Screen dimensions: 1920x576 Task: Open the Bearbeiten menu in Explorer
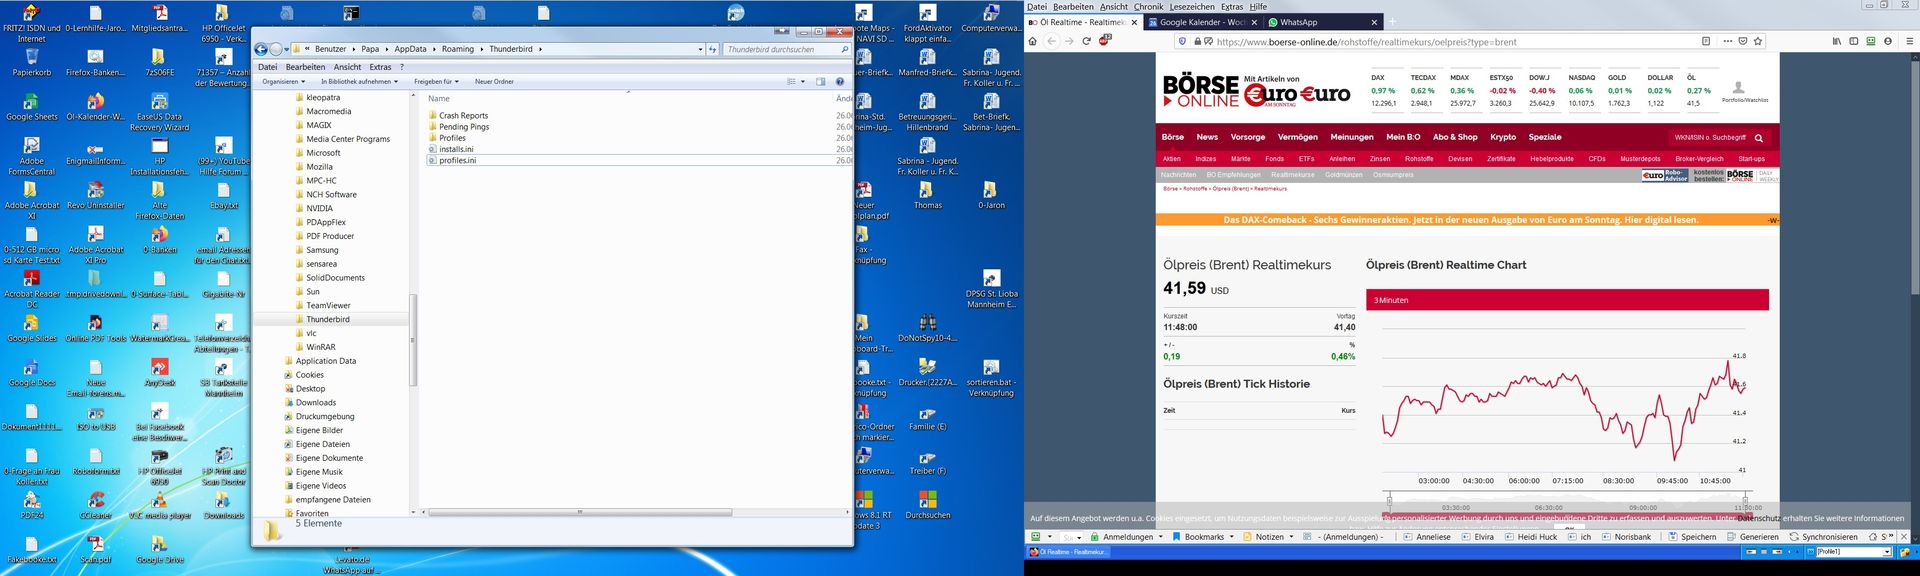pos(305,67)
